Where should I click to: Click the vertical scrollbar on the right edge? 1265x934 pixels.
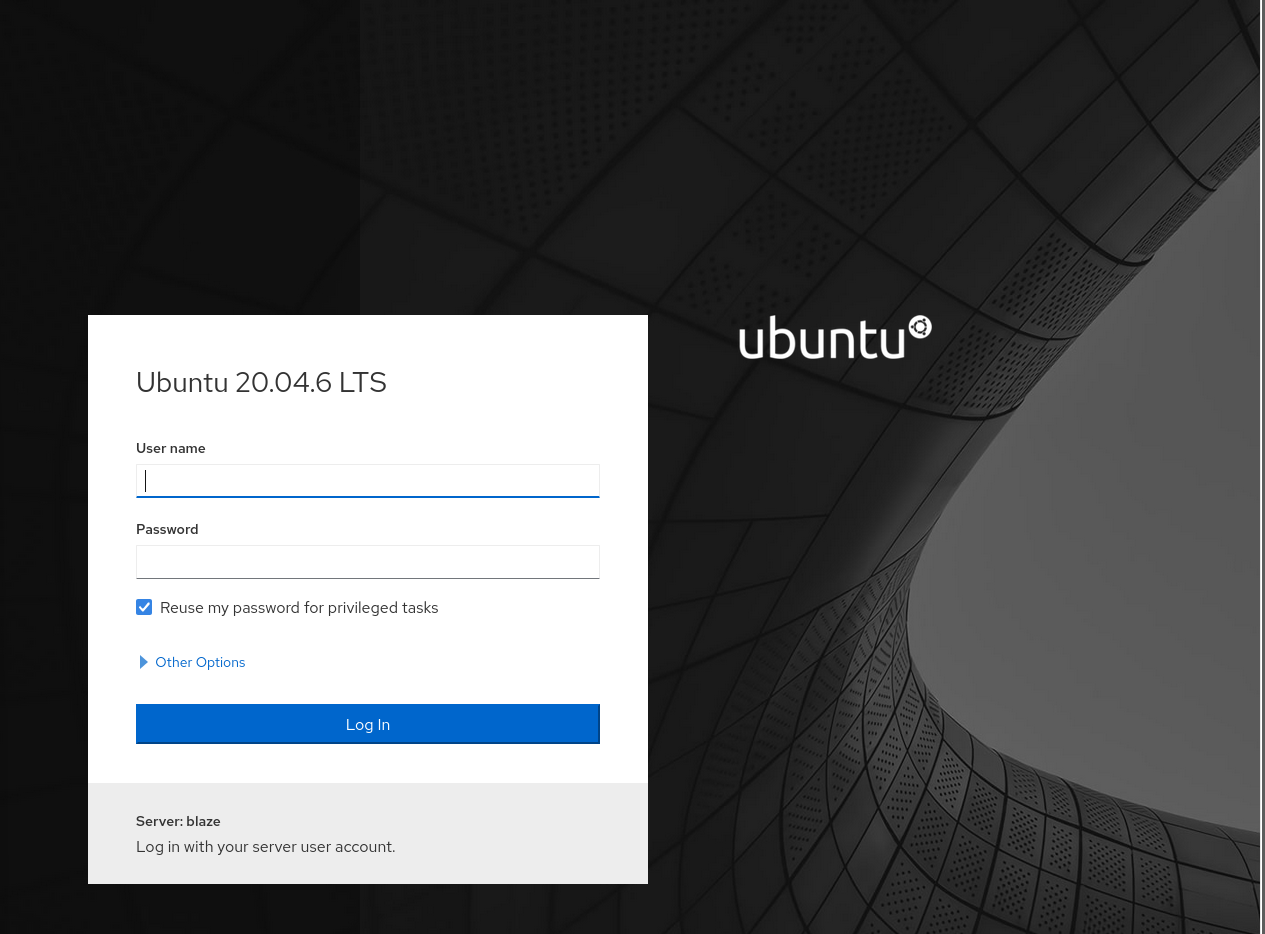tap(1262, 467)
